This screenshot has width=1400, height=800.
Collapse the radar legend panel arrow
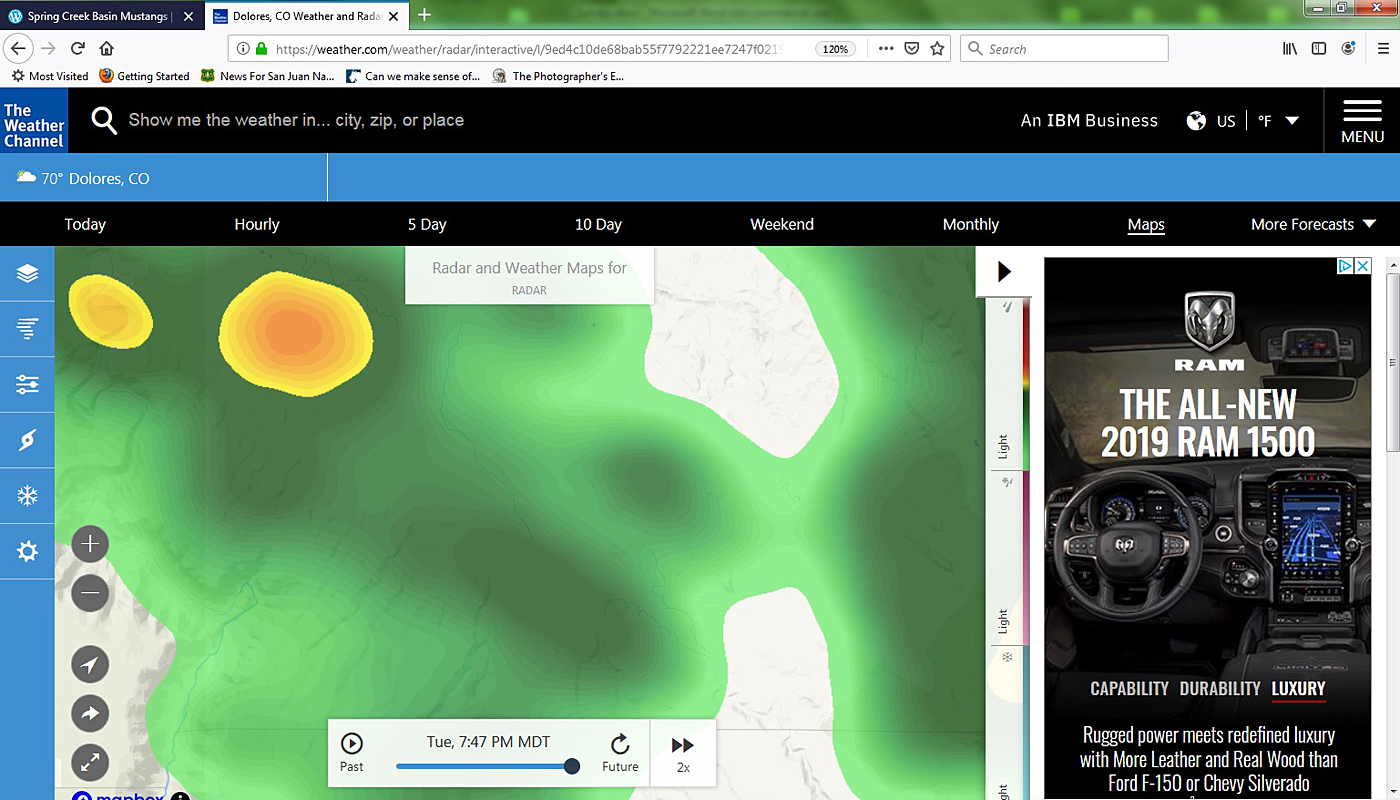click(x=1004, y=272)
